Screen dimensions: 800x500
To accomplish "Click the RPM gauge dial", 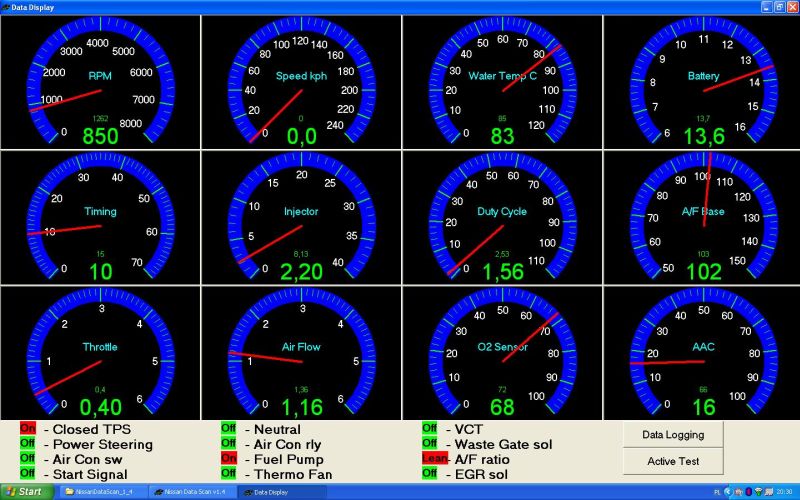I will [x=100, y=82].
